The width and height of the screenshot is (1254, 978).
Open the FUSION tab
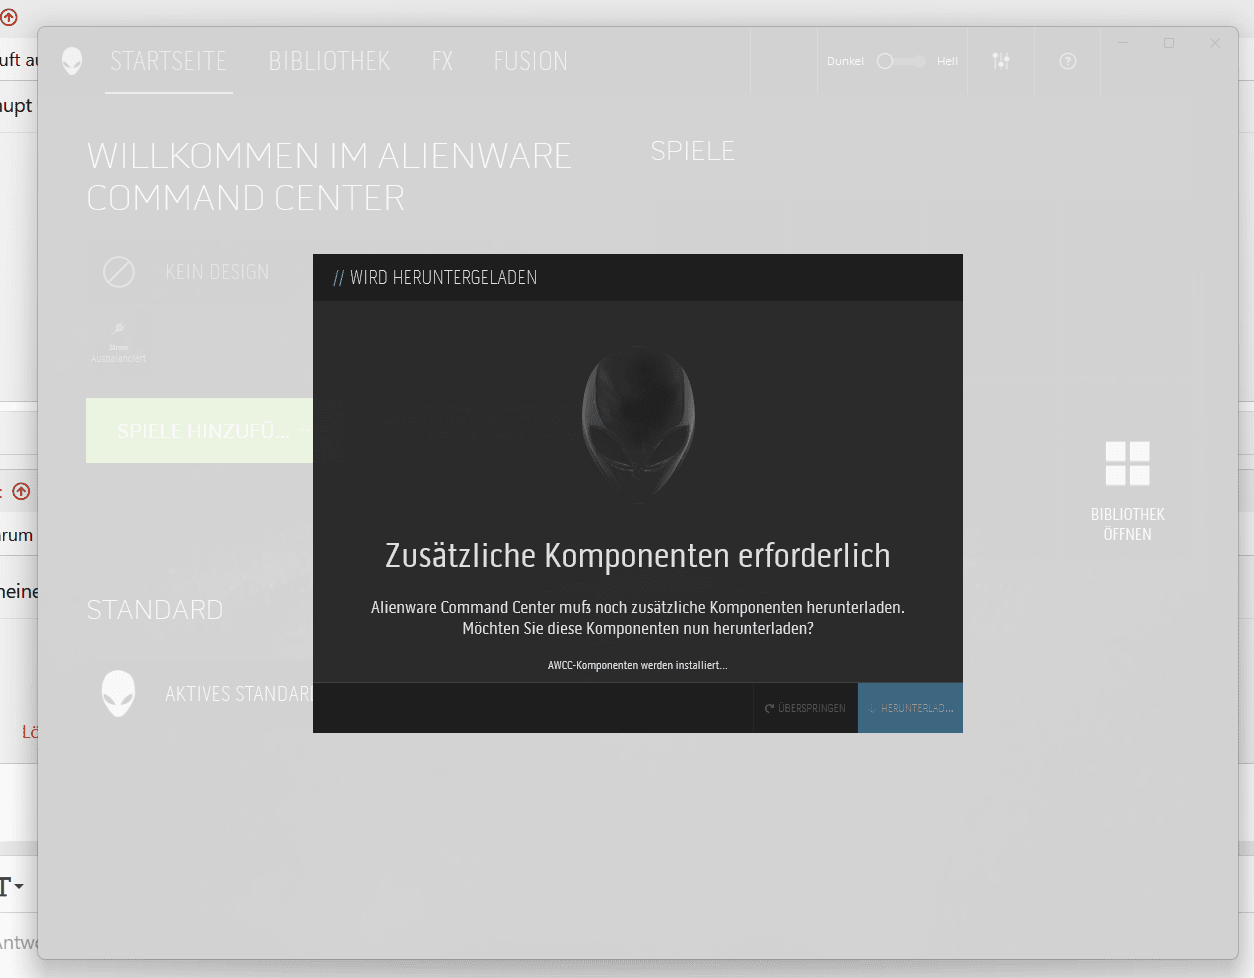[530, 61]
